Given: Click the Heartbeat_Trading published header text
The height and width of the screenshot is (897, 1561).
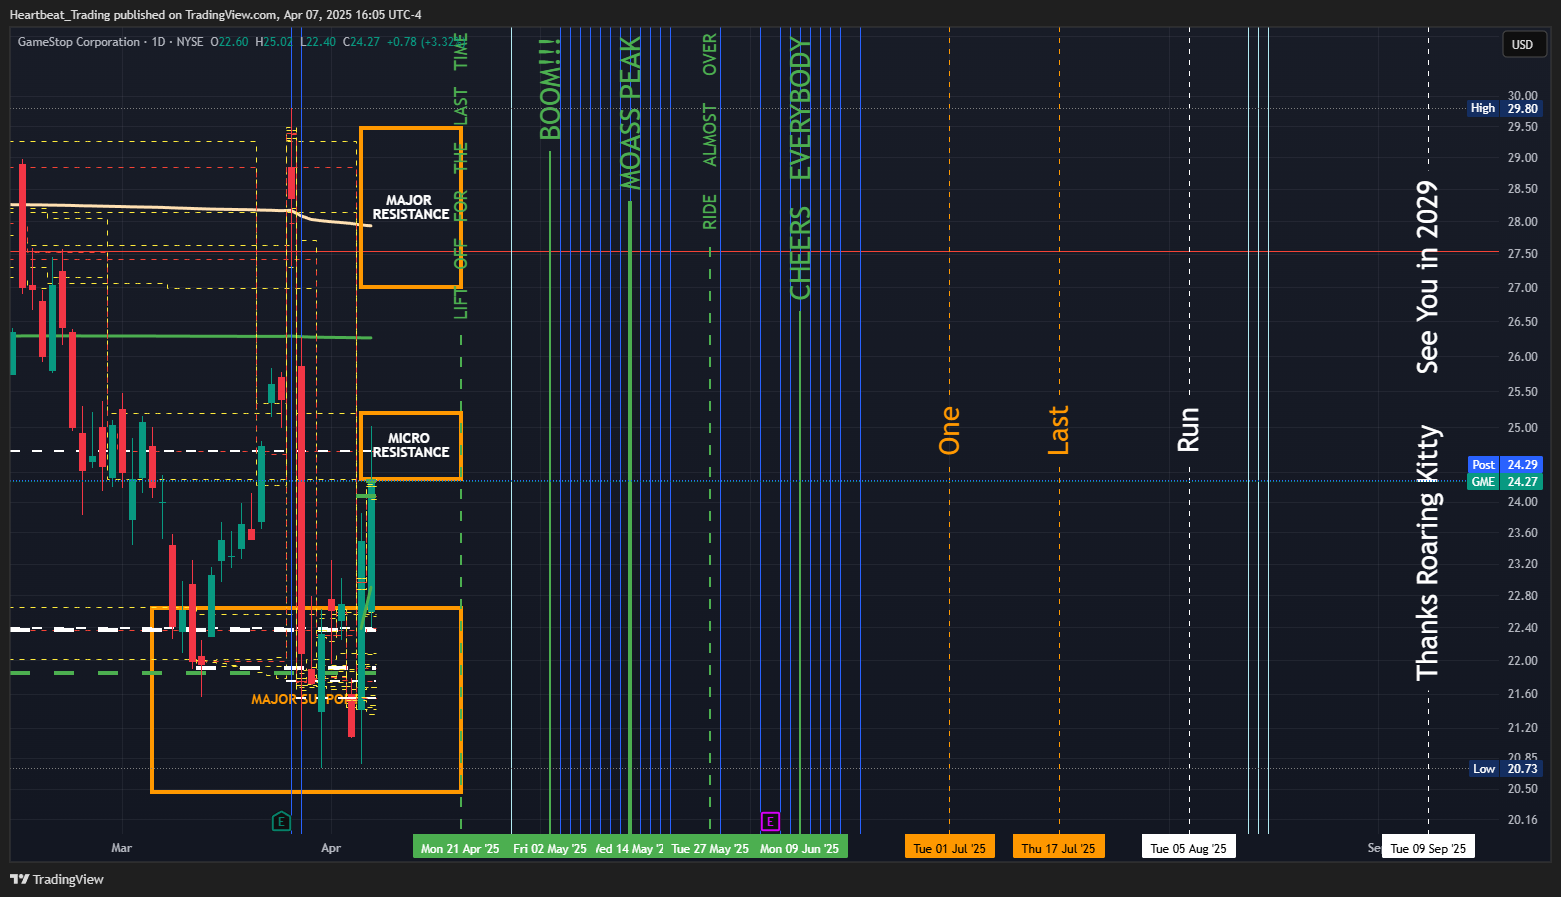Looking at the screenshot, I should pyautogui.click(x=215, y=14).
